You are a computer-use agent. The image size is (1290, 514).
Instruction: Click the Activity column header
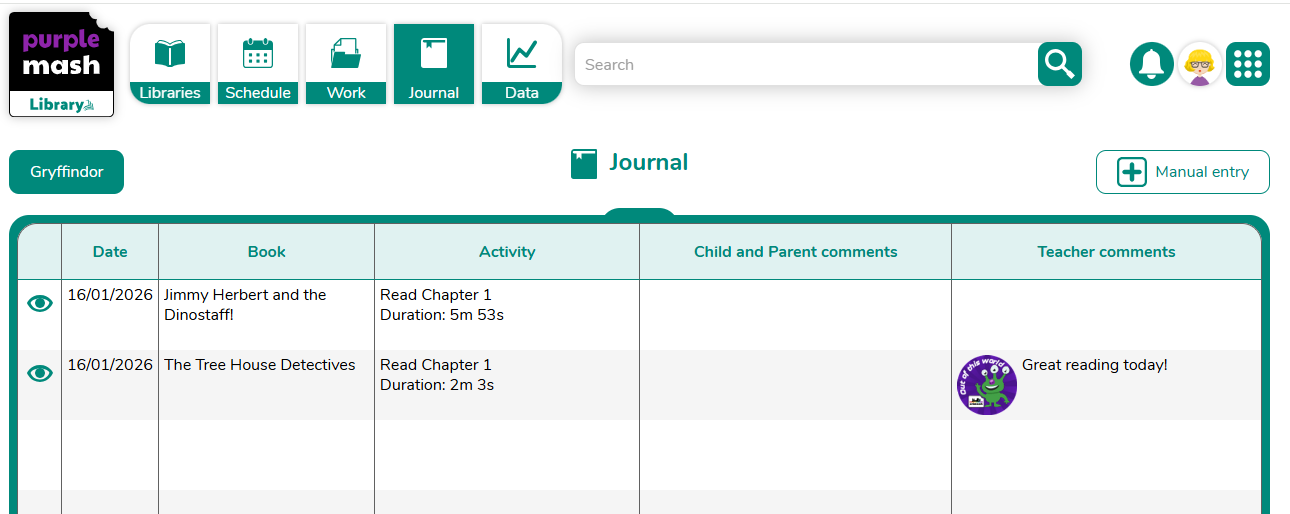click(507, 252)
